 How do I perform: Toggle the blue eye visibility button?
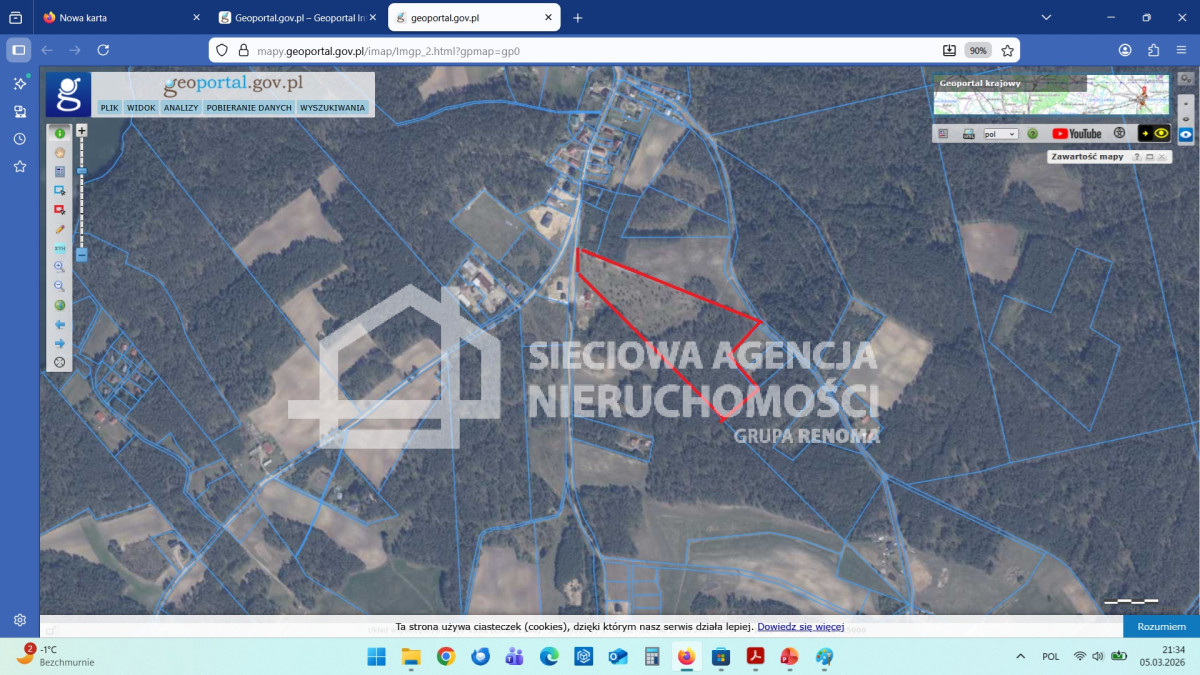1185,134
